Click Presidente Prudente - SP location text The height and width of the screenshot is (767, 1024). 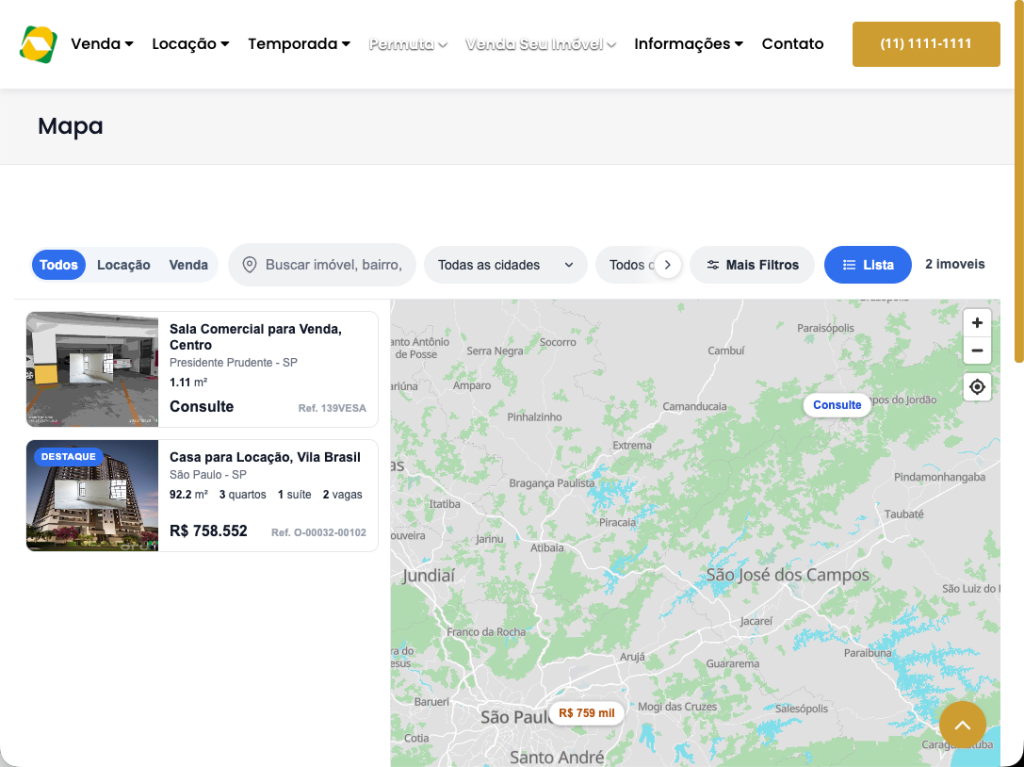(x=233, y=362)
